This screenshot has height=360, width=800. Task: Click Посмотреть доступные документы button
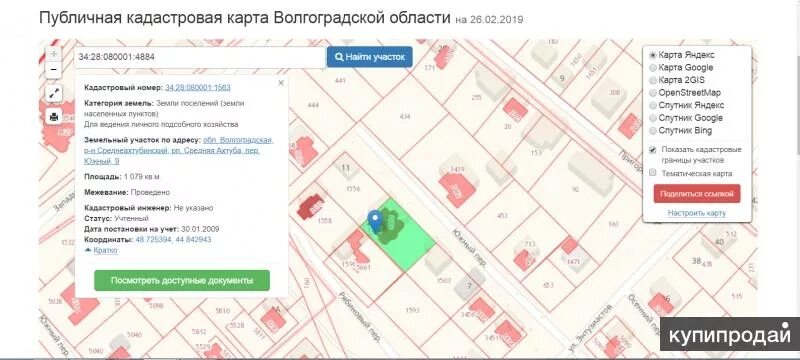(x=182, y=280)
